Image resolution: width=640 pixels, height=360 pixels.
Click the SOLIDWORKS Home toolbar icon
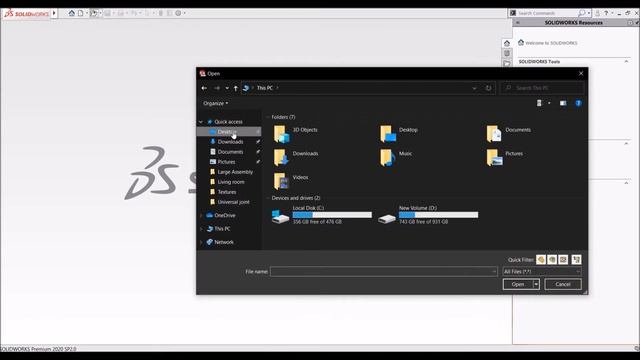[x=71, y=13]
